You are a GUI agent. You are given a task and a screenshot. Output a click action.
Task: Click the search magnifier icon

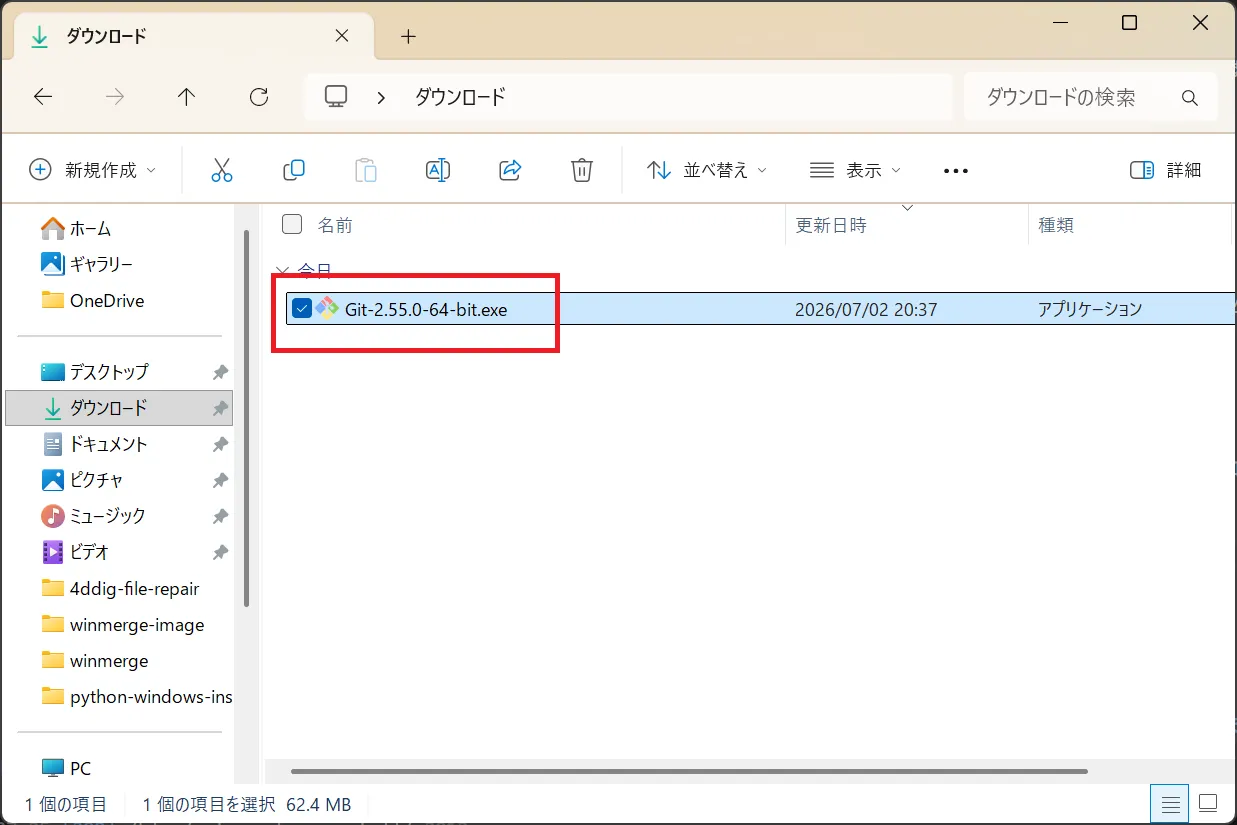coord(1190,98)
